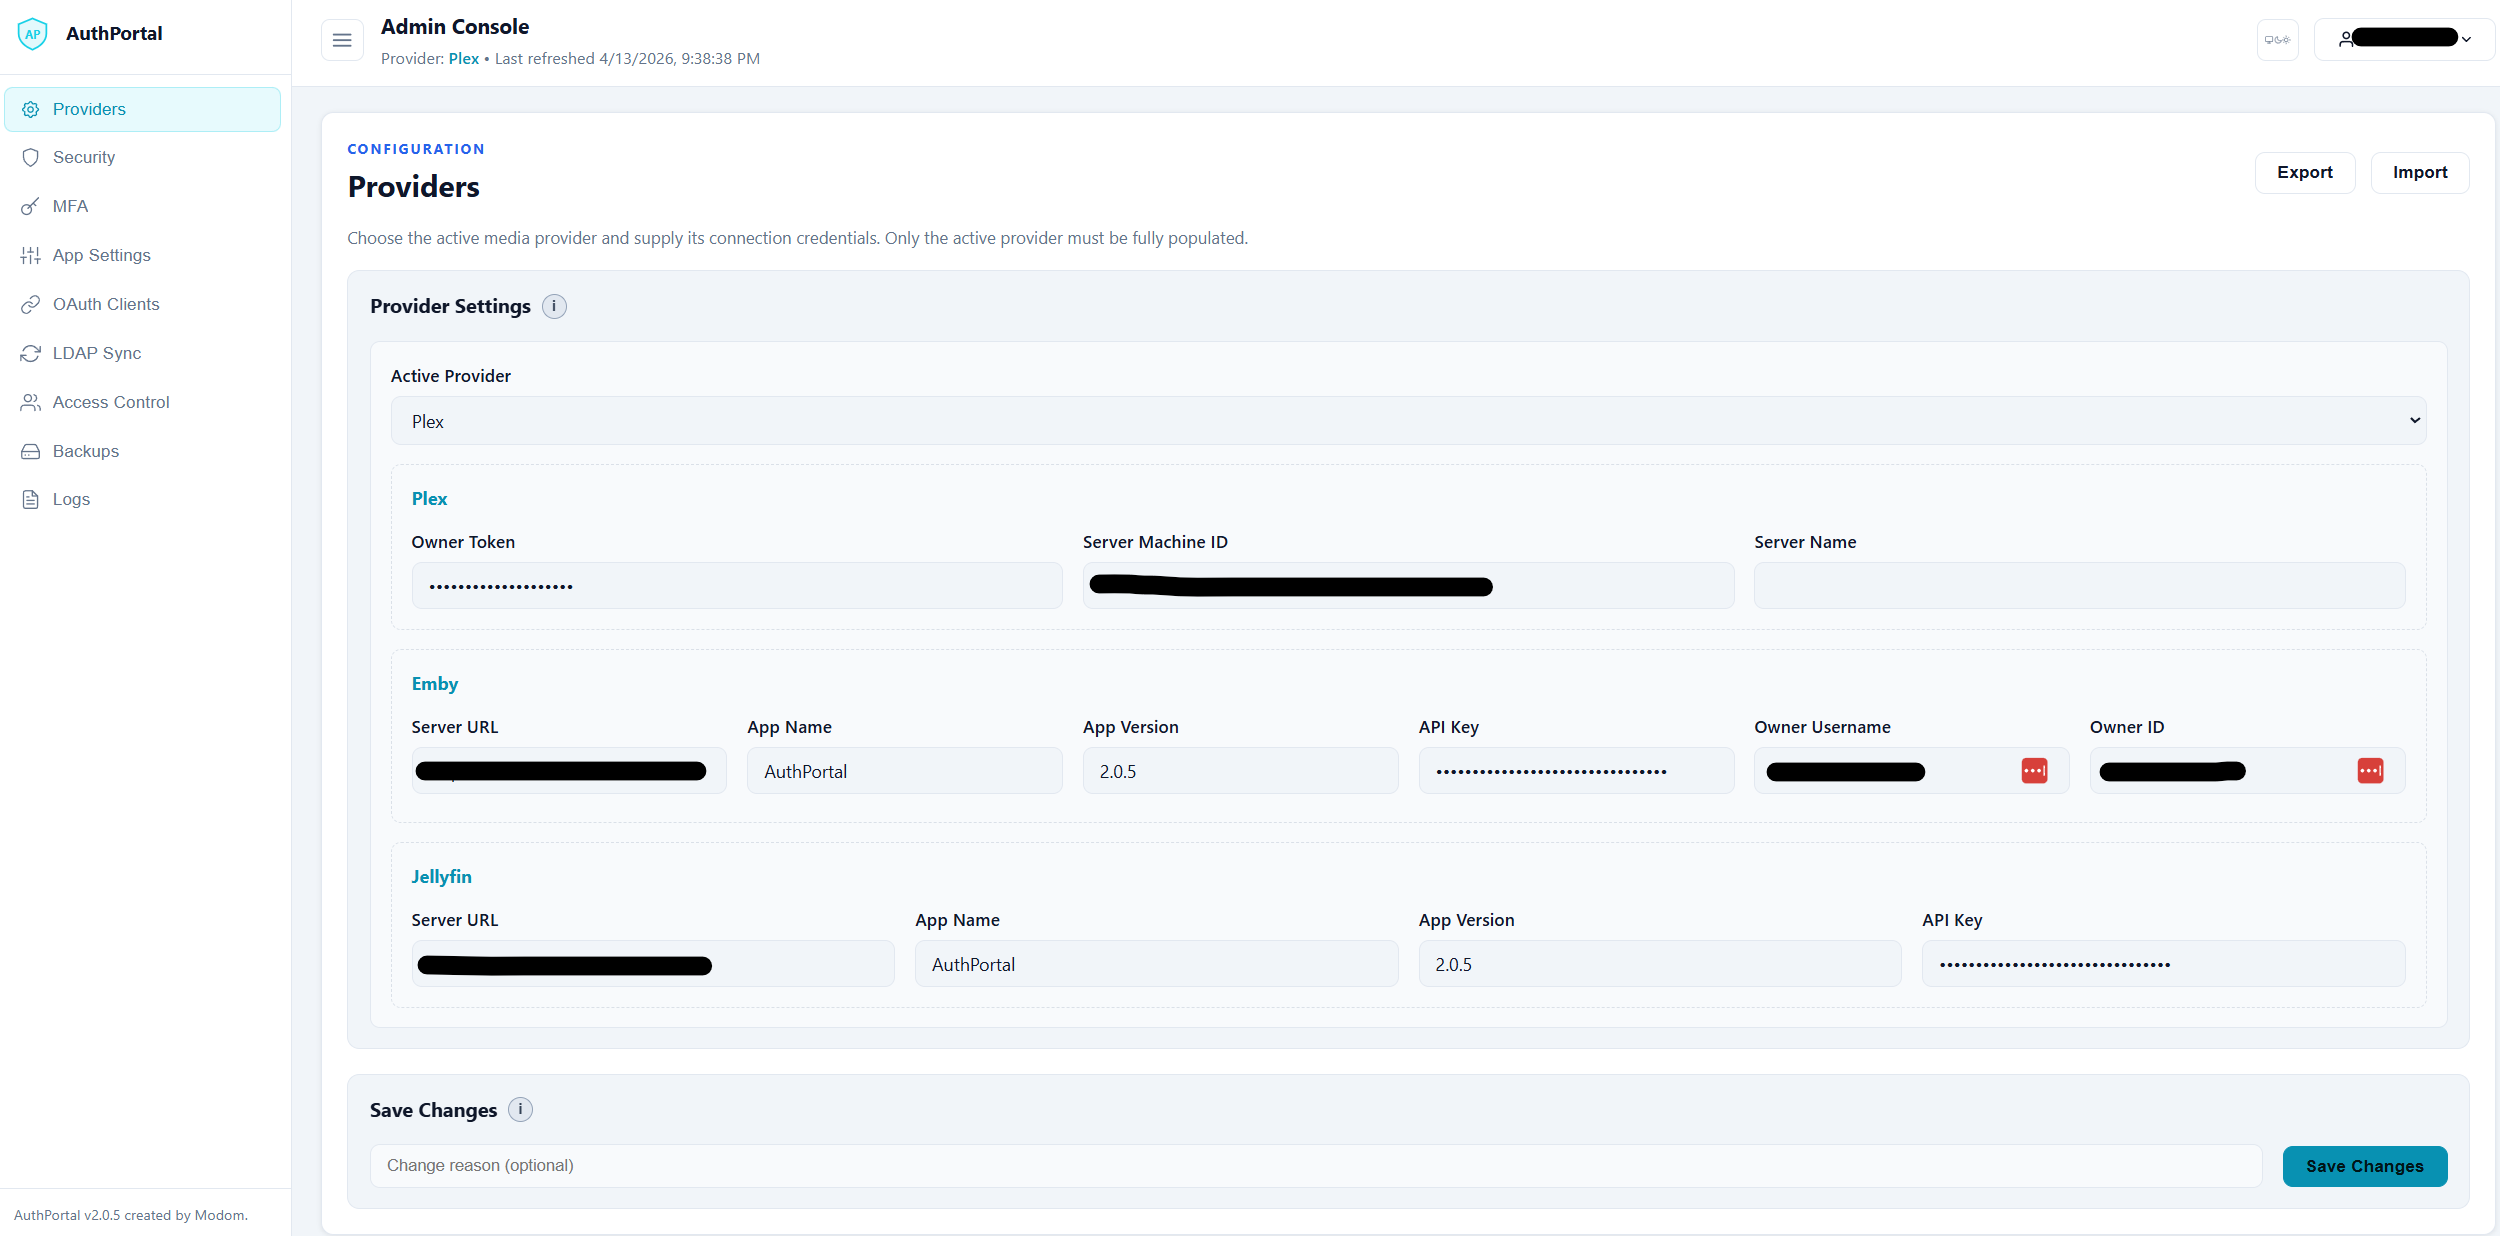Viewport: 2500px width, 1236px height.
Task: Click the Providers gear icon in sidebar
Action: (x=31, y=109)
